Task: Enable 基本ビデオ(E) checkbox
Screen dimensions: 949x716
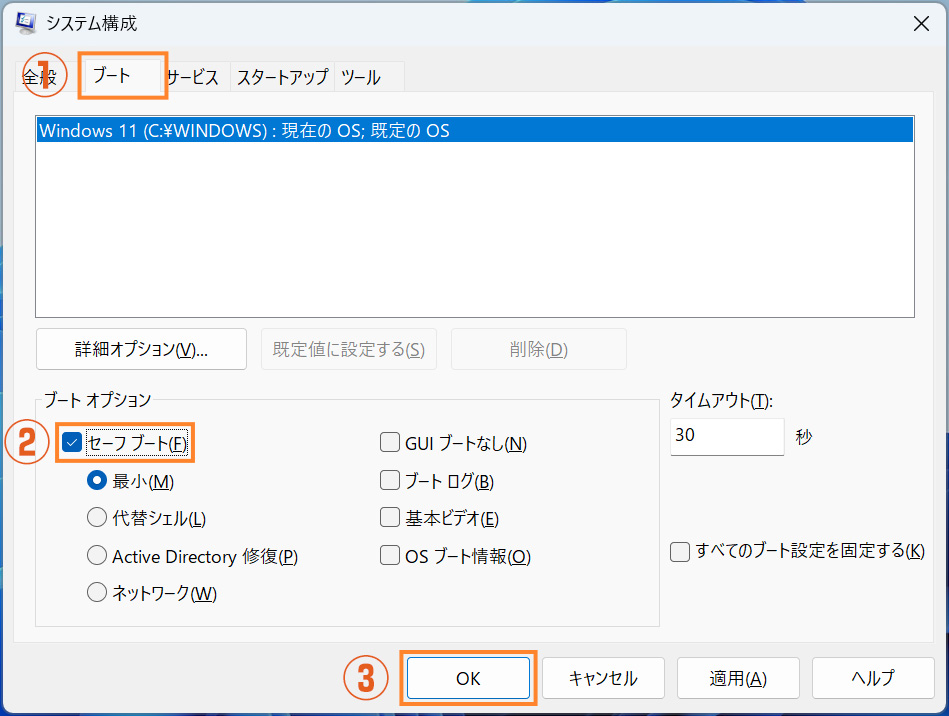Action: click(x=390, y=518)
